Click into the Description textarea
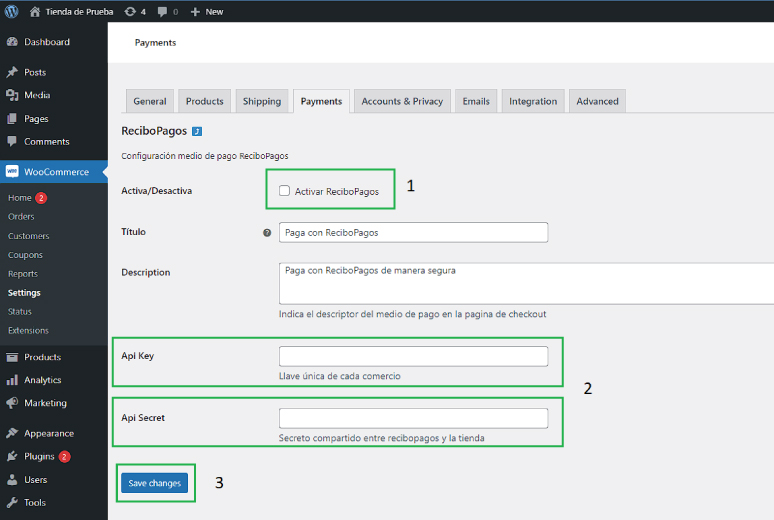This screenshot has width=774, height=520. pyautogui.click(x=526, y=283)
